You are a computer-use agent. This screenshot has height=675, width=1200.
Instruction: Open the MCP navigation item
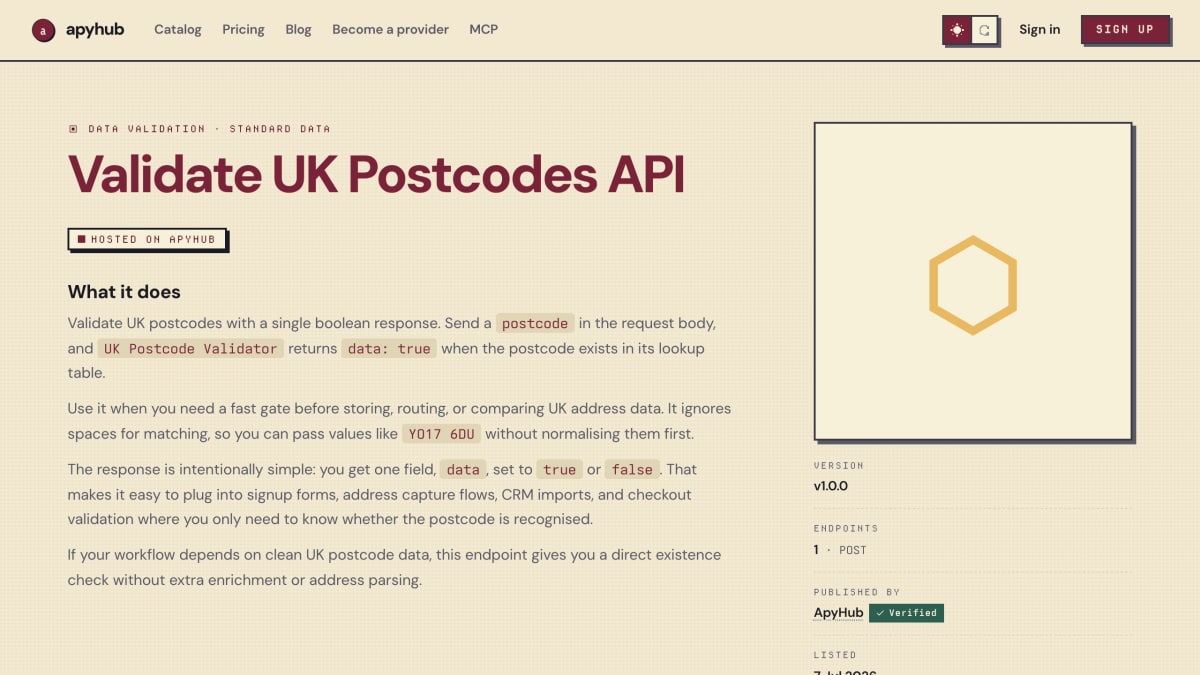click(484, 30)
